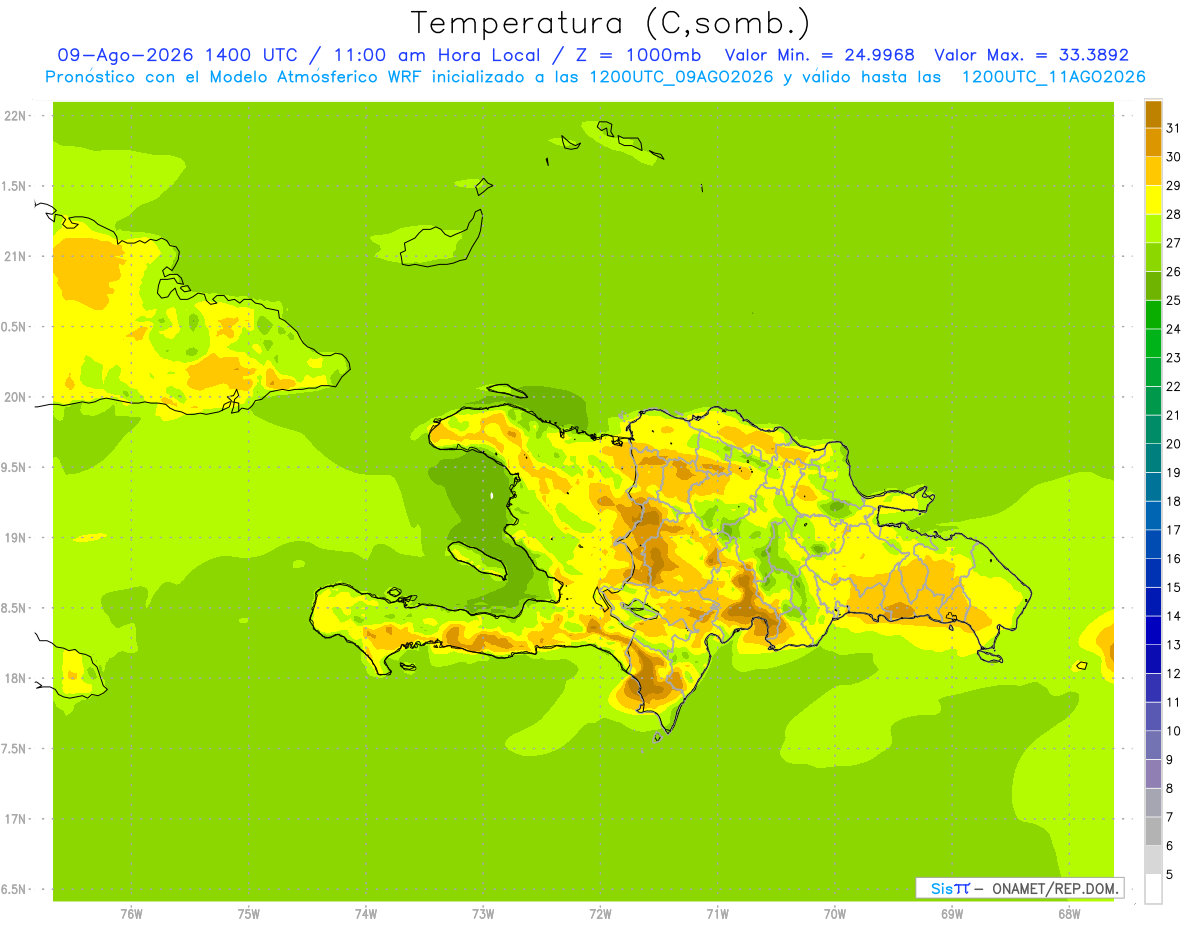Click the white colorbar segment below 5
This screenshot has width=1200, height=927.
point(1153,889)
